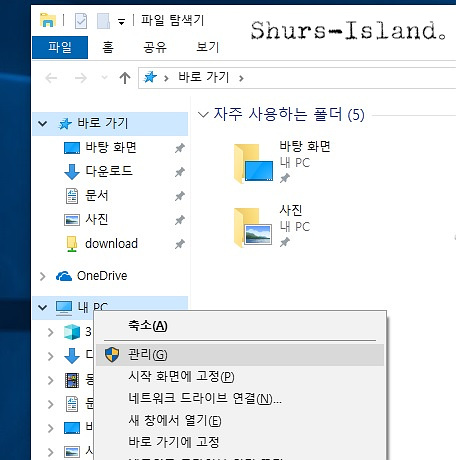Screen dimensions: 456x460
Task: Click the 3D cube icon under 내 PC
Action: 72,332
